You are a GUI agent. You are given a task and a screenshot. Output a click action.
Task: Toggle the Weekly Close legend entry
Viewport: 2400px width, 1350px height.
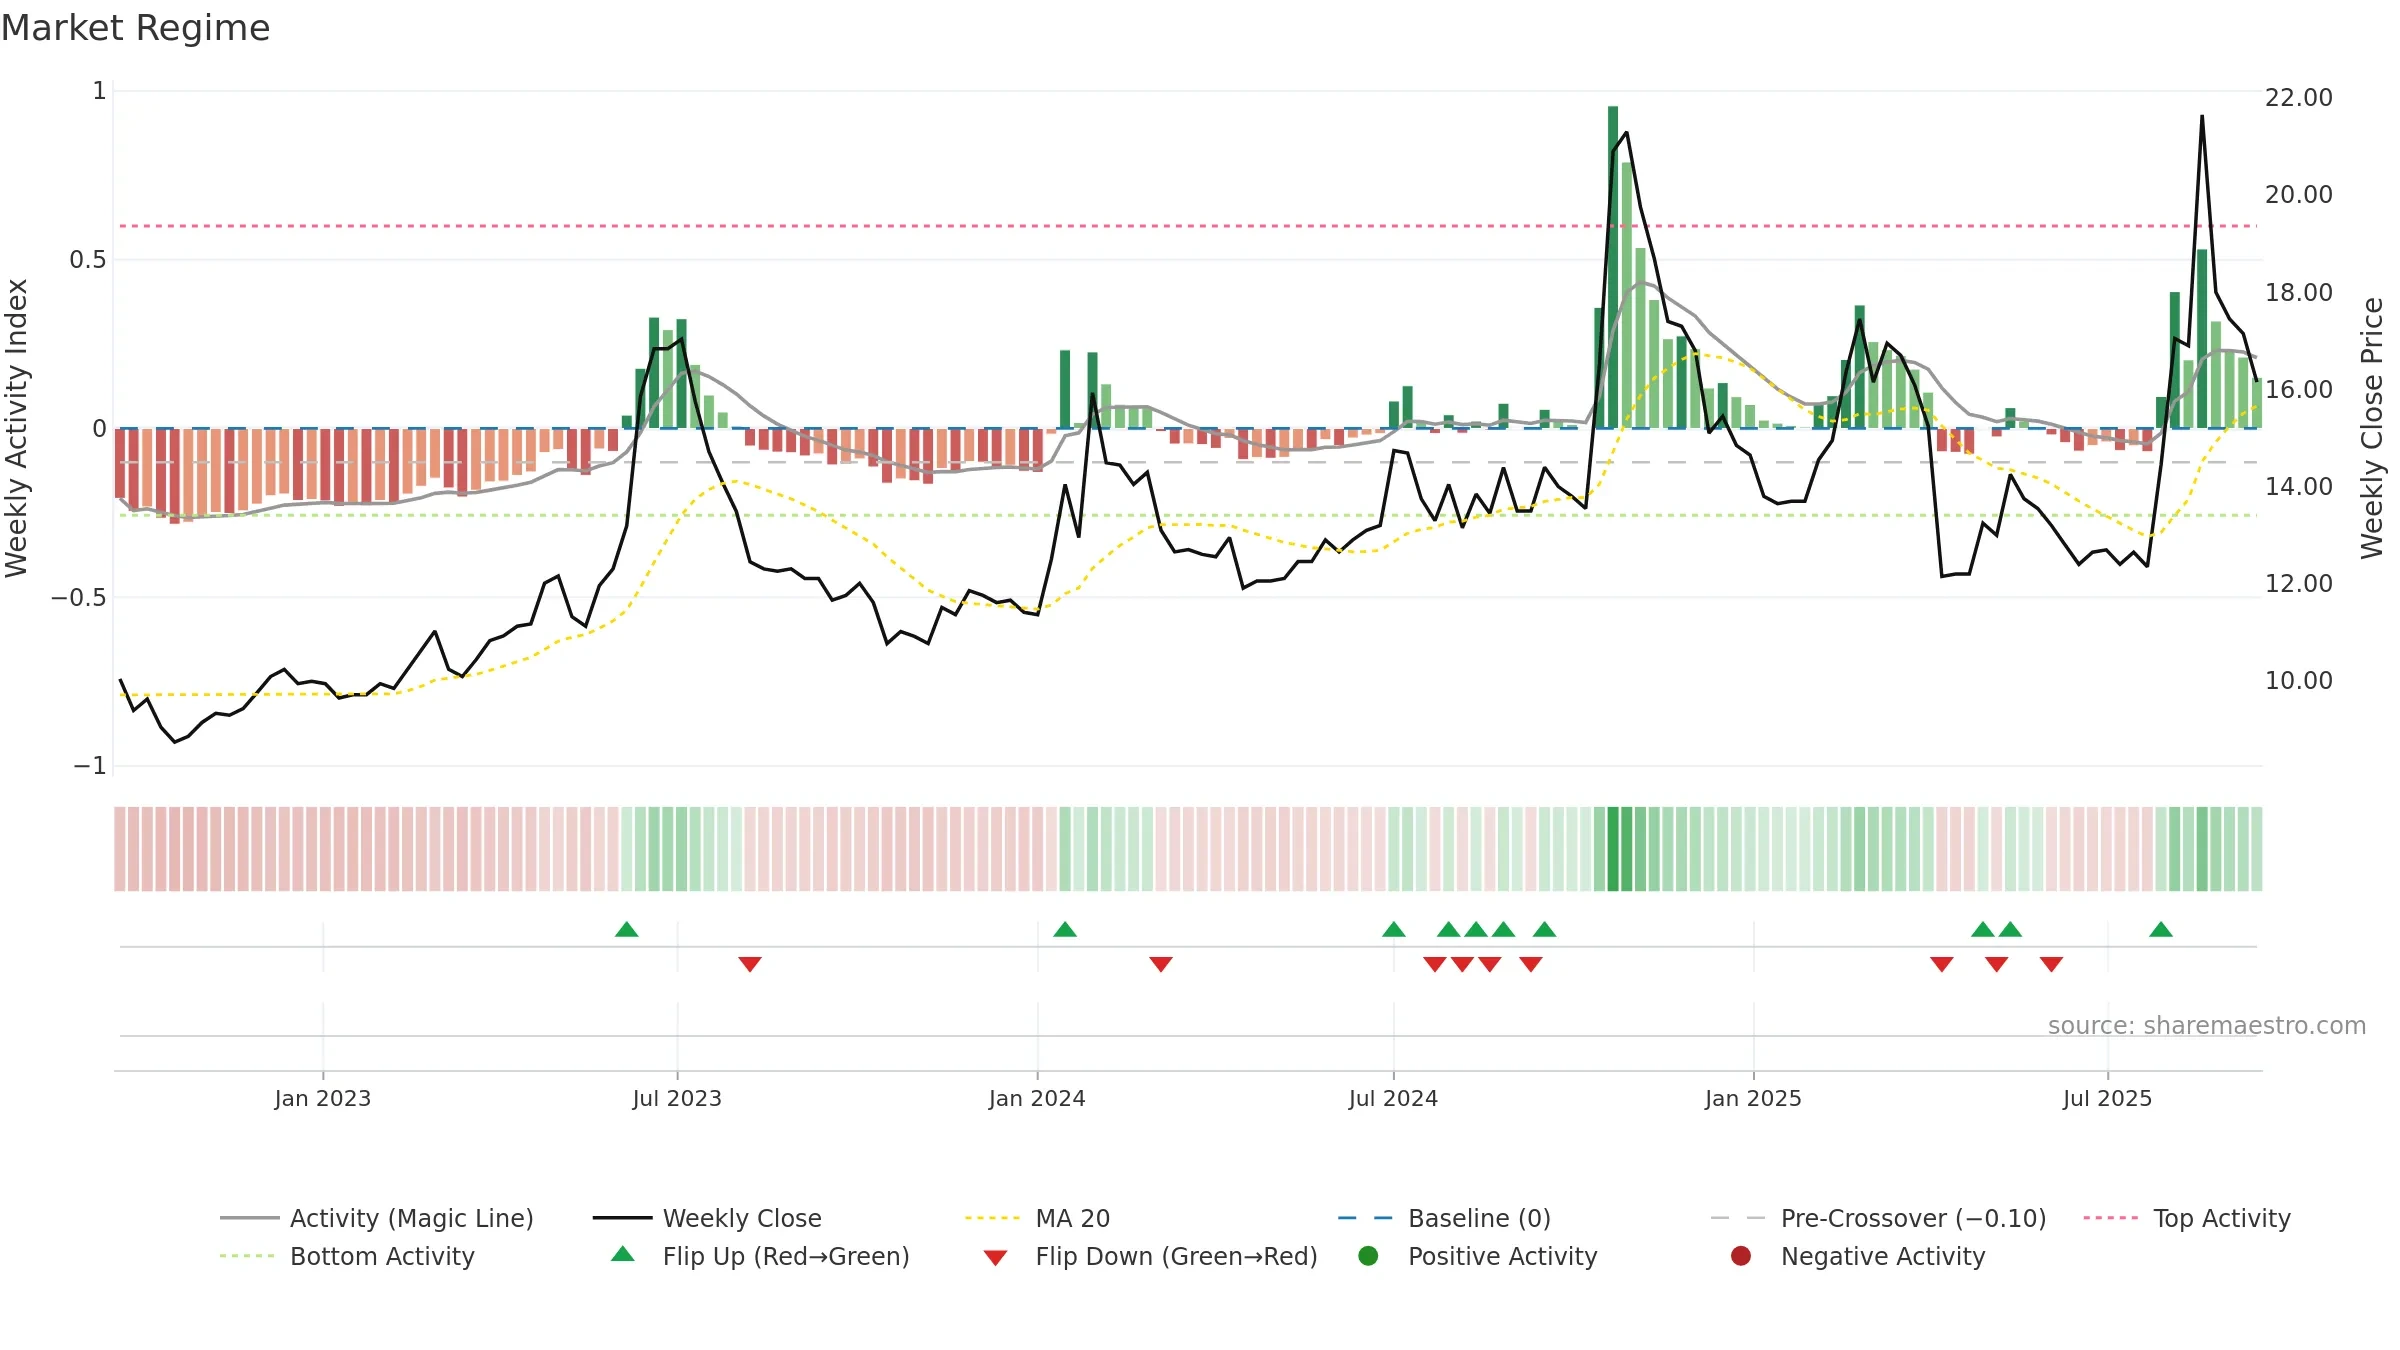[x=707, y=1218]
